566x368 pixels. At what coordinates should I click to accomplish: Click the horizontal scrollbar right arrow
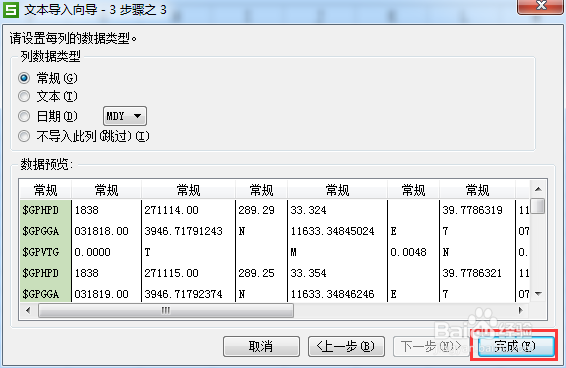(x=521, y=310)
